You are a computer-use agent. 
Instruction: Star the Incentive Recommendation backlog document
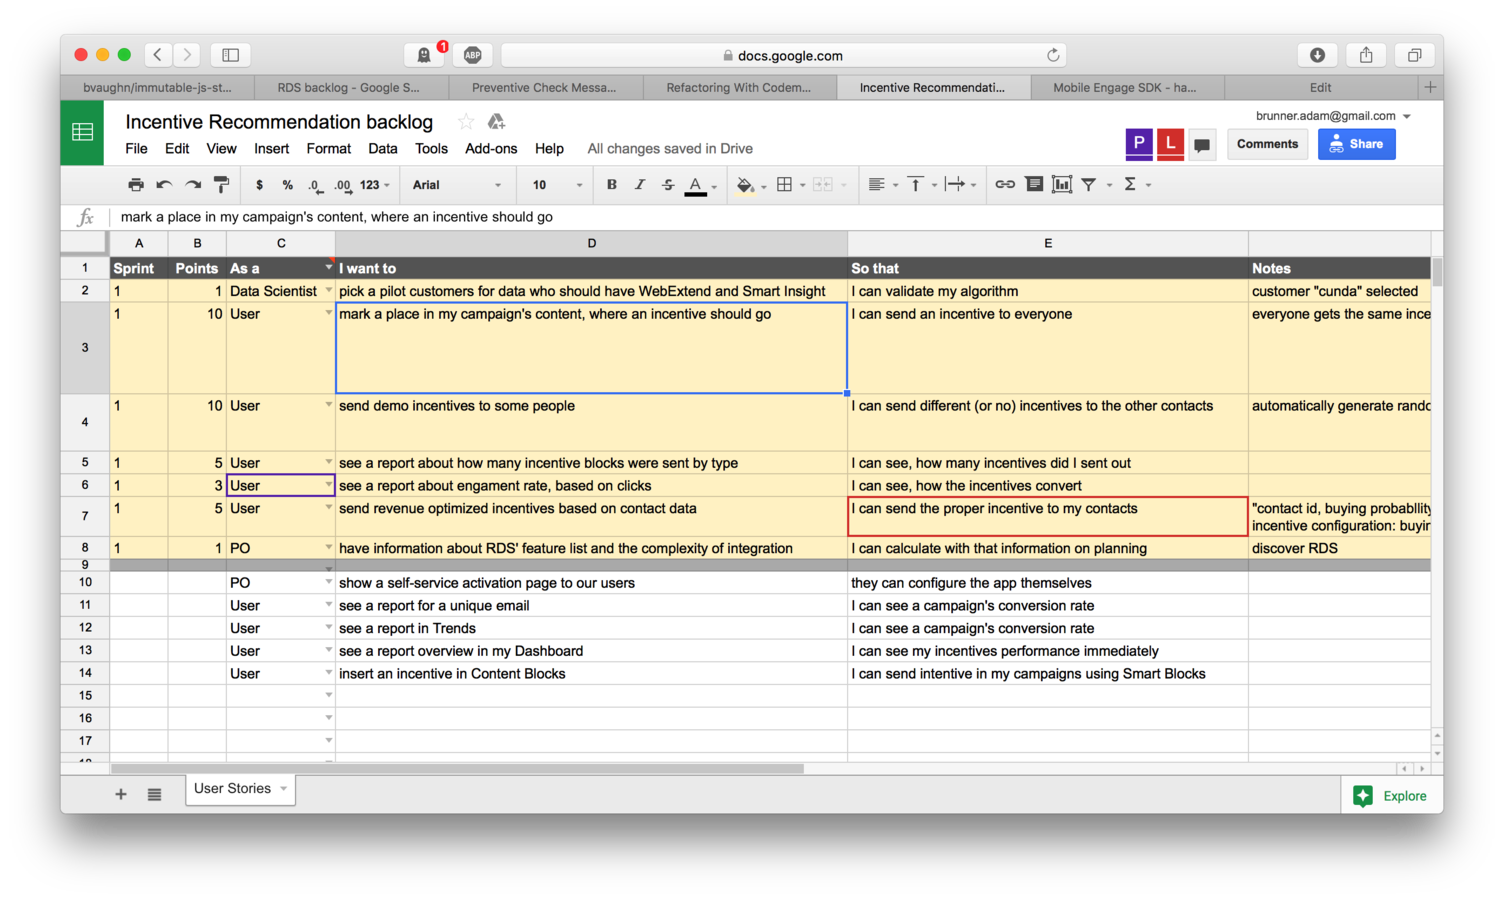[465, 122]
